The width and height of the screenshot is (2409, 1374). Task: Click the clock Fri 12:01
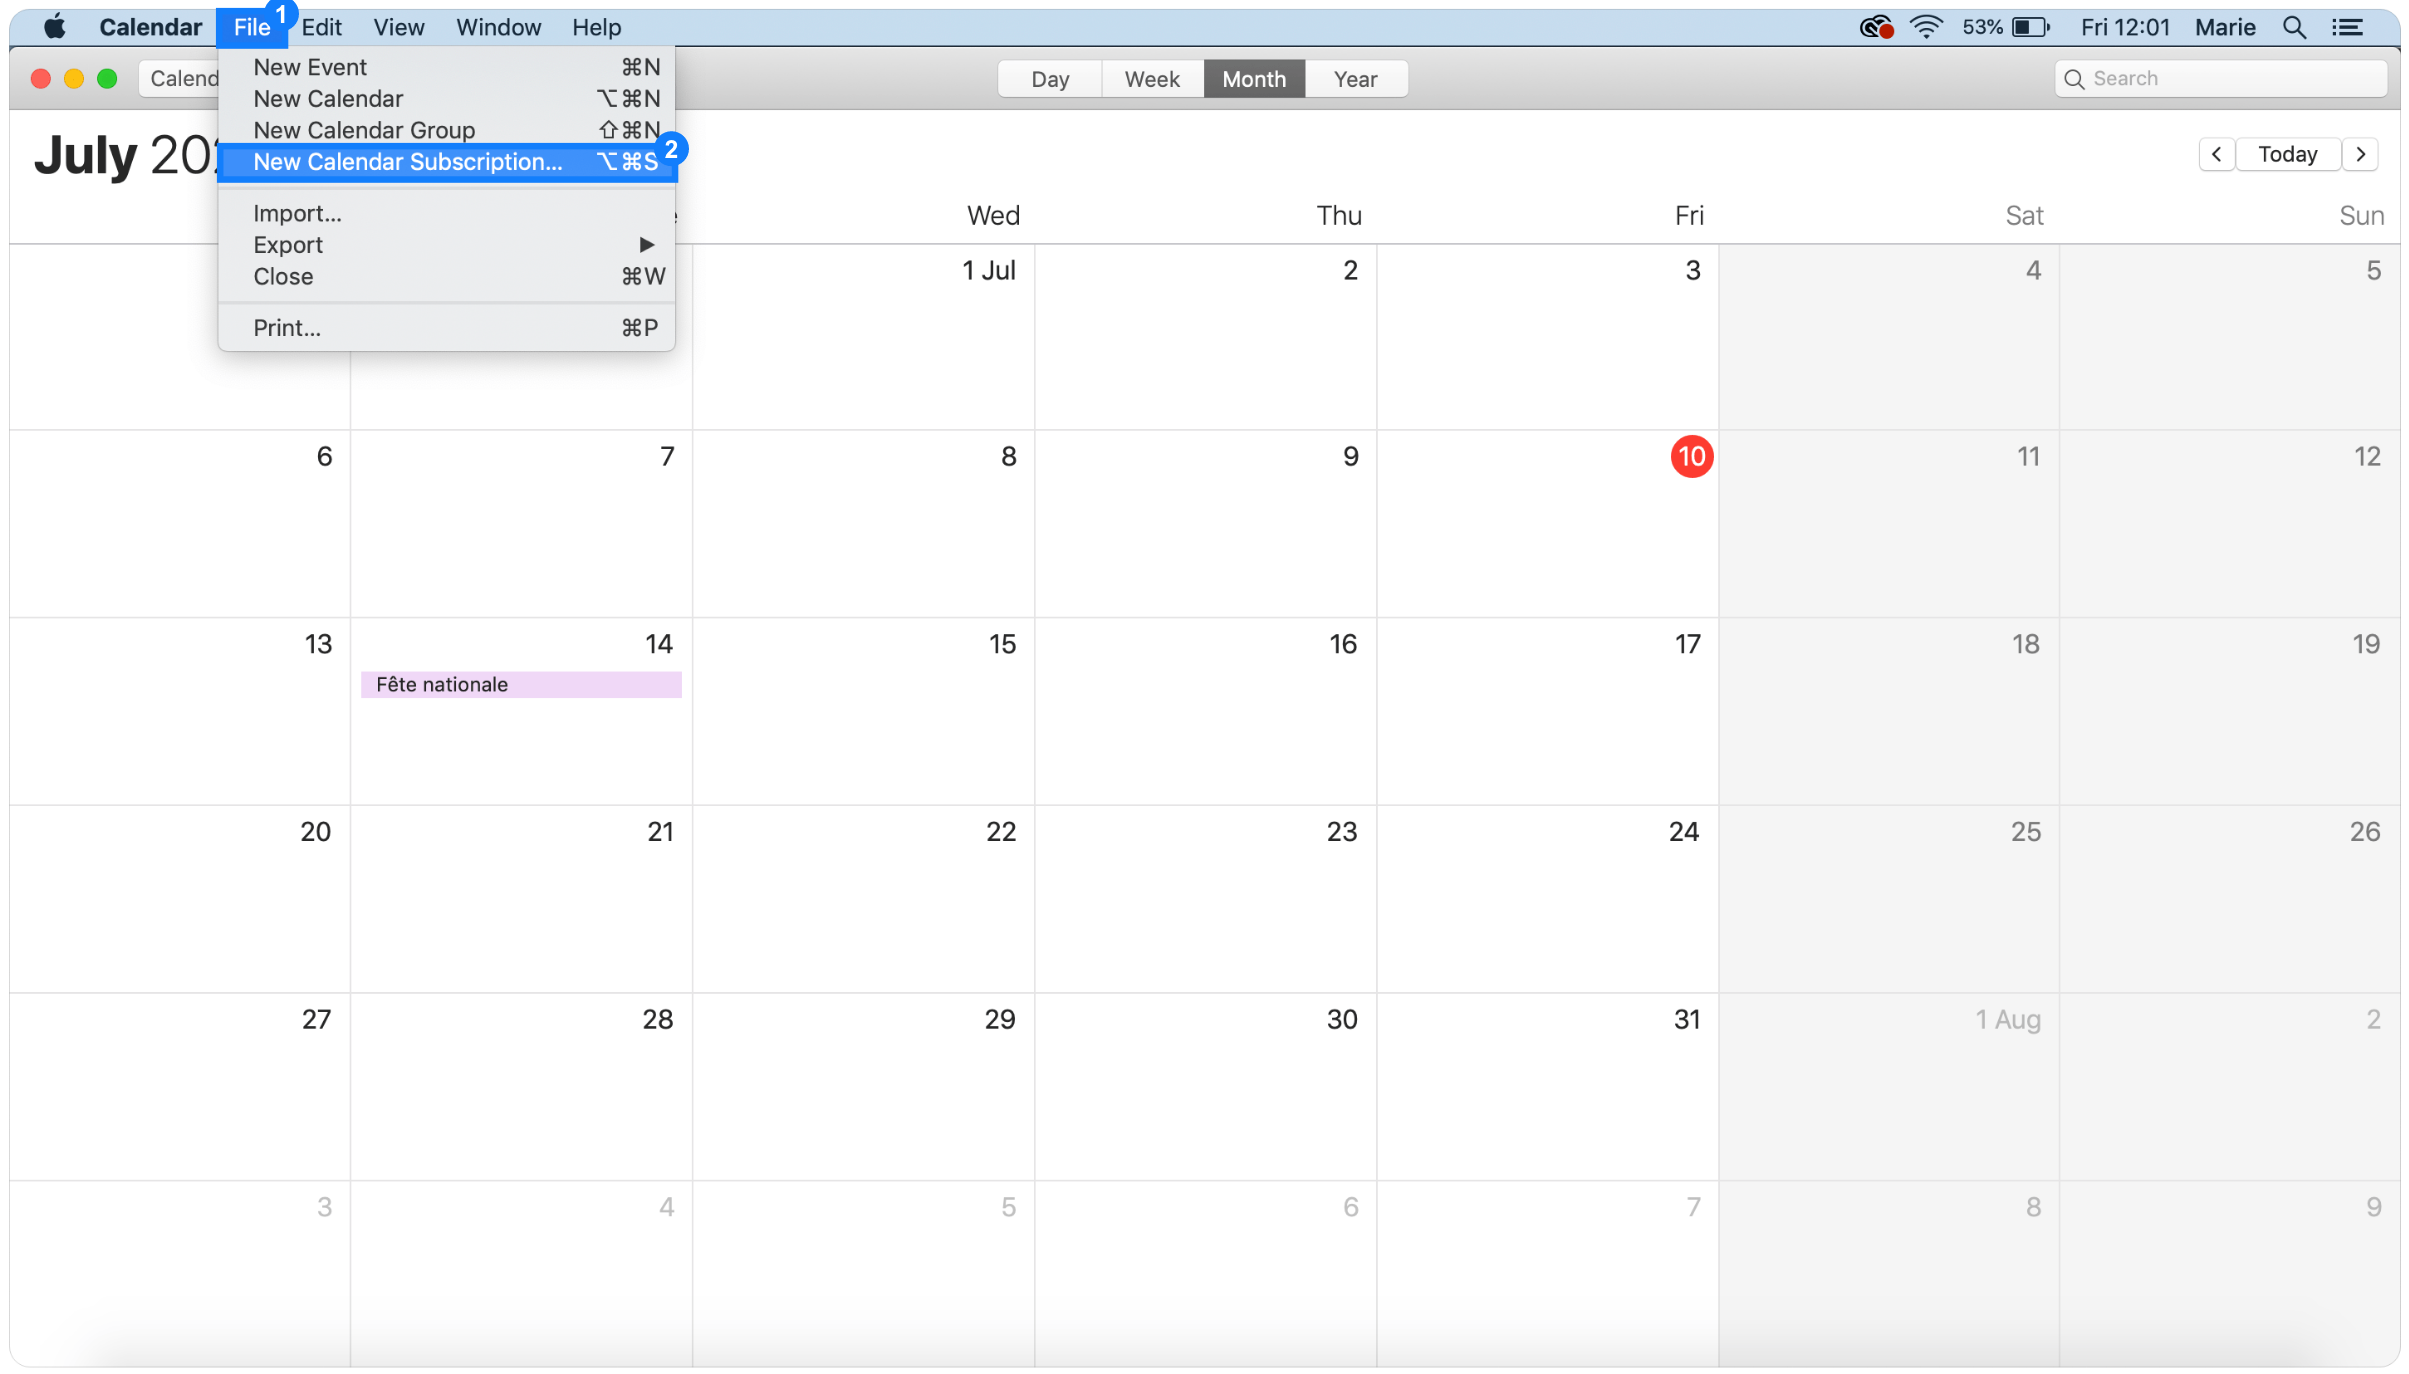[2125, 27]
